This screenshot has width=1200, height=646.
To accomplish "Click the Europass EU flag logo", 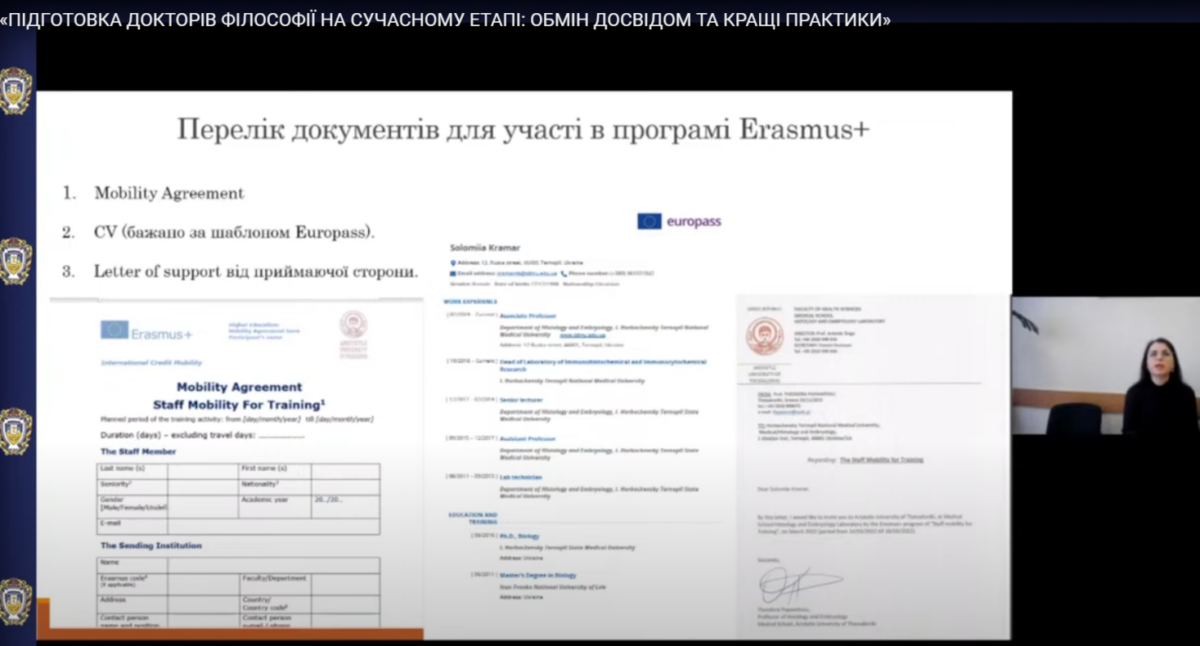I will [x=649, y=221].
